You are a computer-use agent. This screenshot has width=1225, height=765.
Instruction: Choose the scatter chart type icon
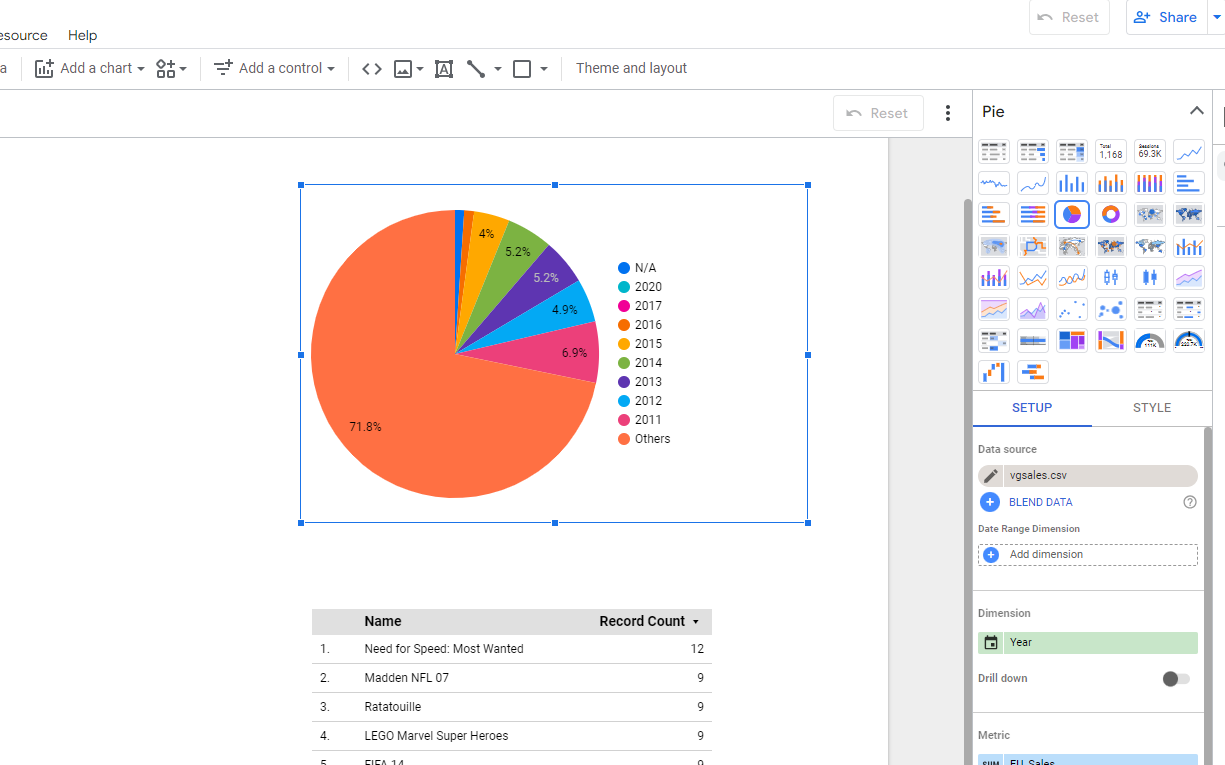[x=1072, y=308]
